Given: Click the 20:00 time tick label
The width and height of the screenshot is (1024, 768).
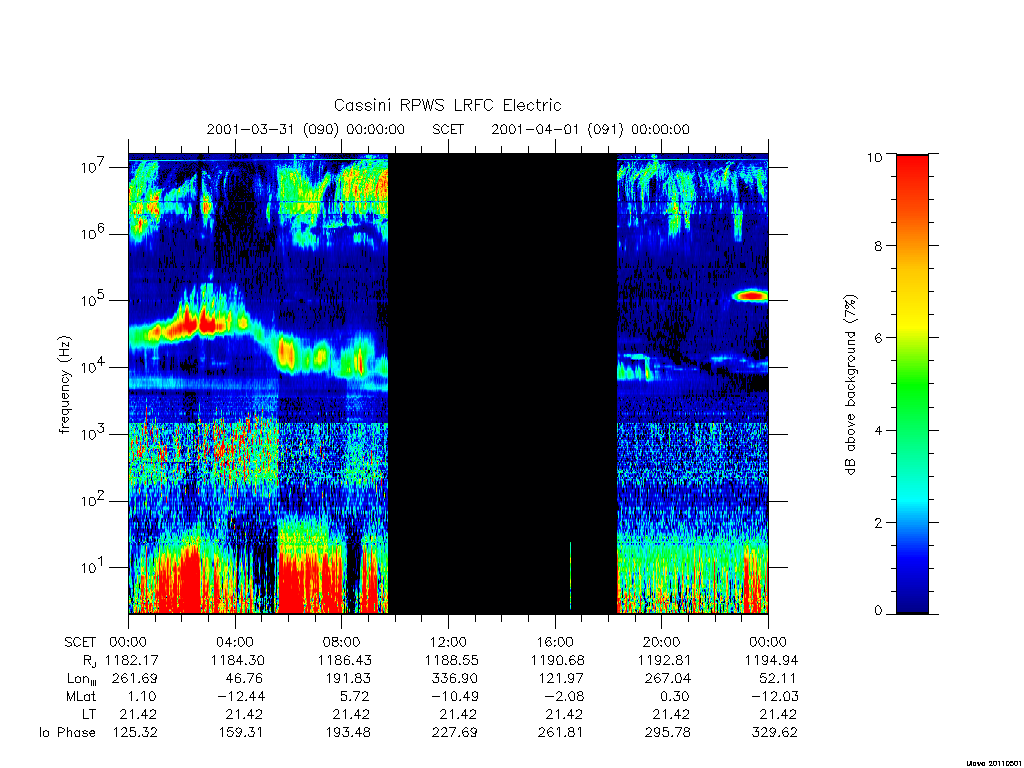Looking at the screenshot, I should [662, 642].
